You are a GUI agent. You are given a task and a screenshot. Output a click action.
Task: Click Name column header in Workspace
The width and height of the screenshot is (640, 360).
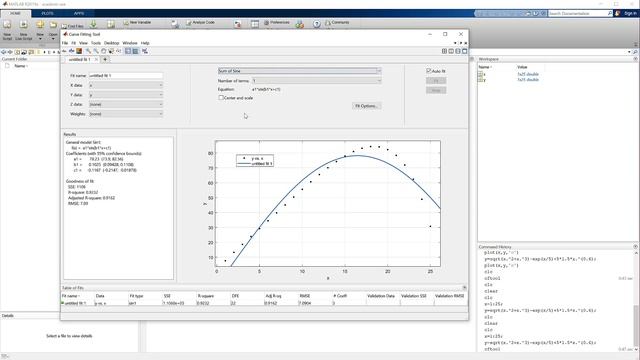[485, 67]
